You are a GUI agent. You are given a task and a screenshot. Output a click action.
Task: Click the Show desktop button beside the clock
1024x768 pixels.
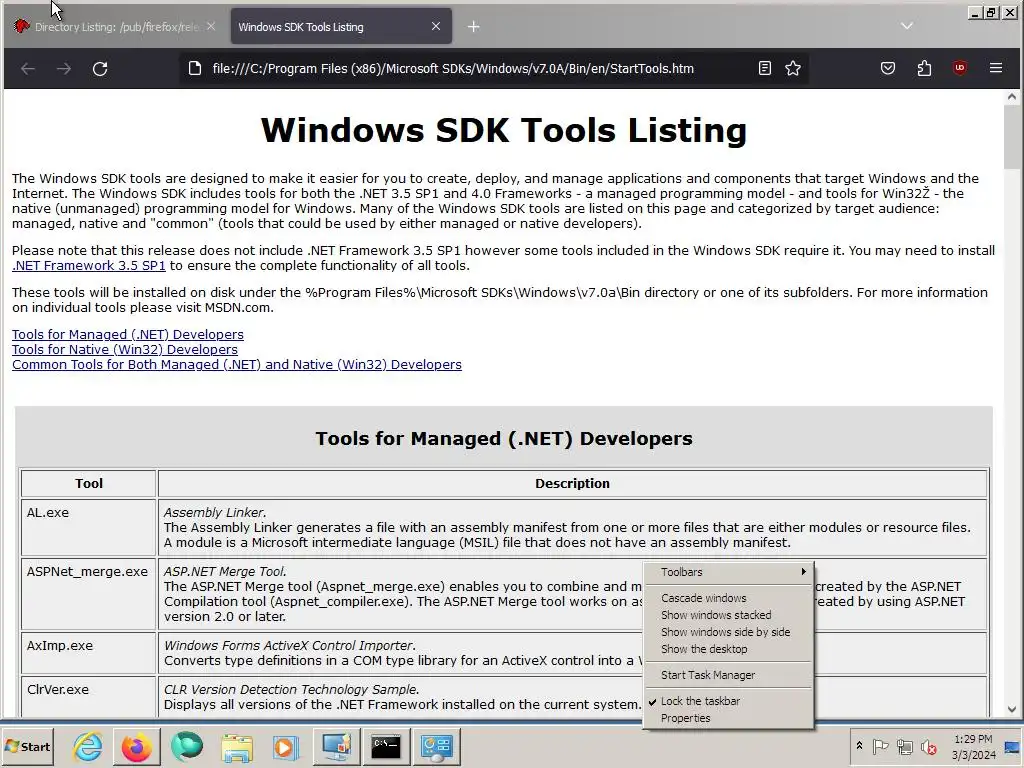[1013, 746]
